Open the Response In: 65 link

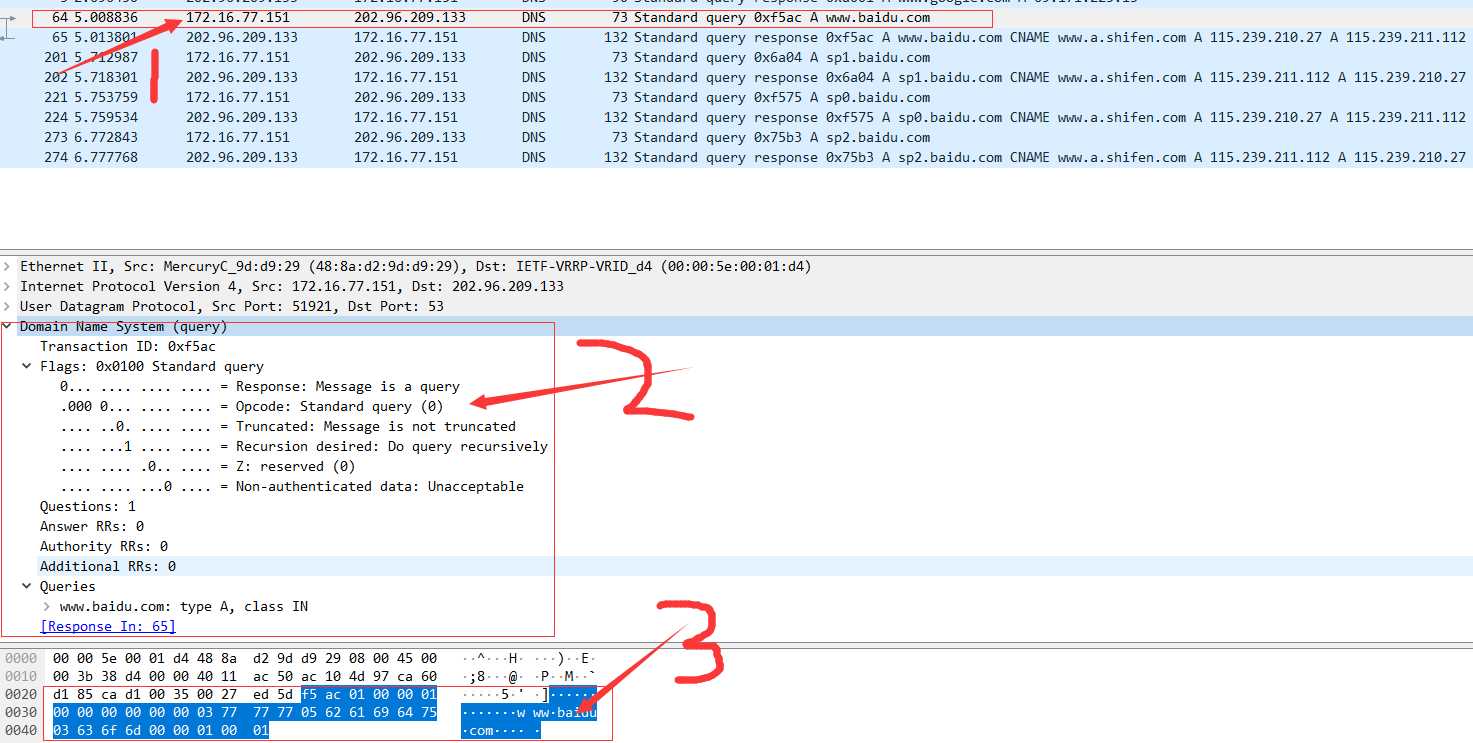coord(108,626)
